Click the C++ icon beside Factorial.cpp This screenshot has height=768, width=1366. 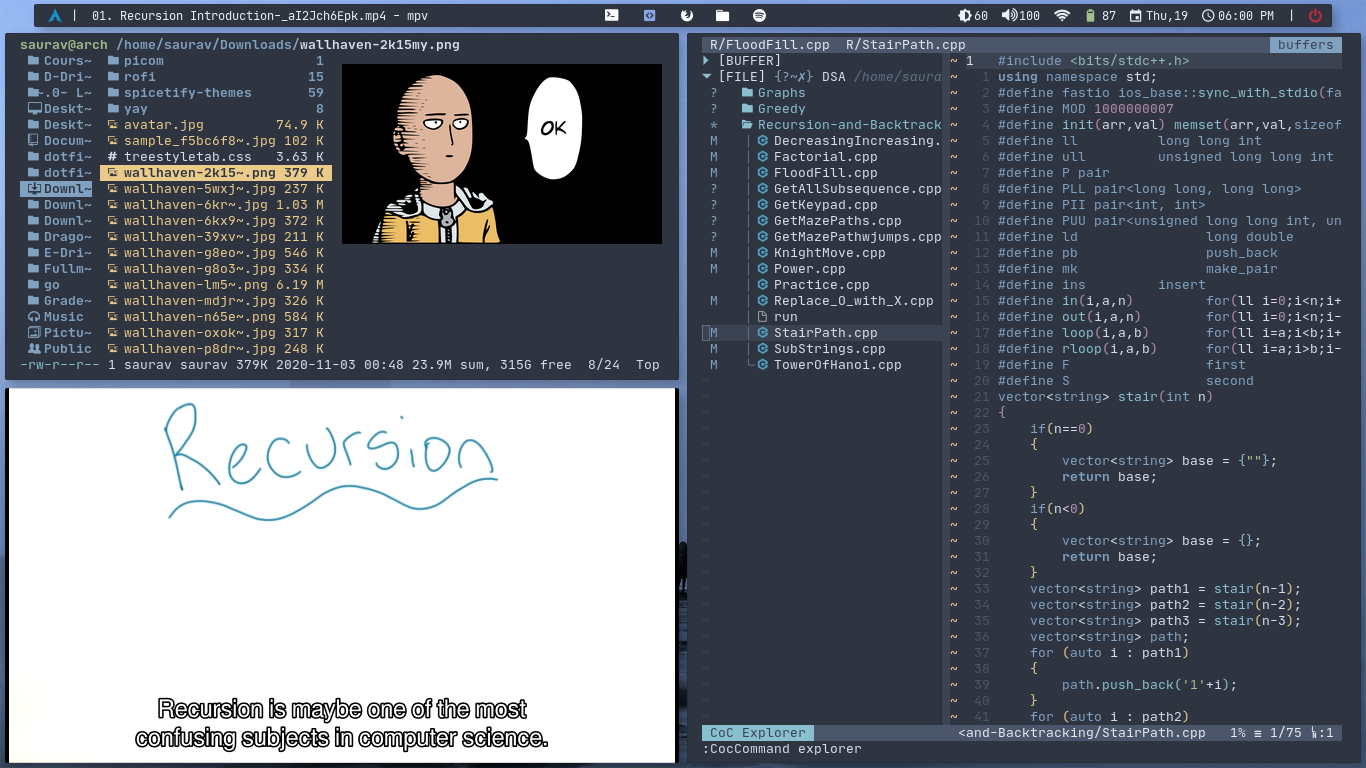coord(763,157)
